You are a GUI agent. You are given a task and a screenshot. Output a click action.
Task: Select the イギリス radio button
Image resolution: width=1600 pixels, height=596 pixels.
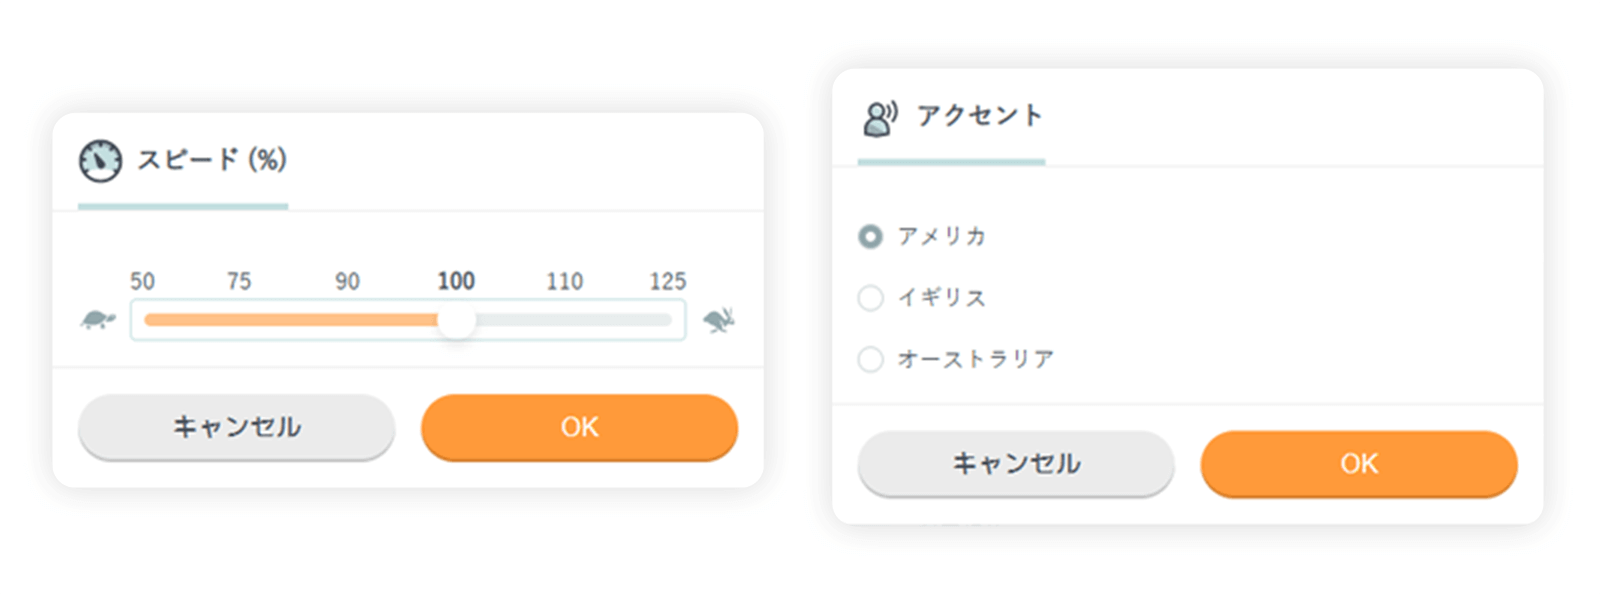[x=869, y=298]
